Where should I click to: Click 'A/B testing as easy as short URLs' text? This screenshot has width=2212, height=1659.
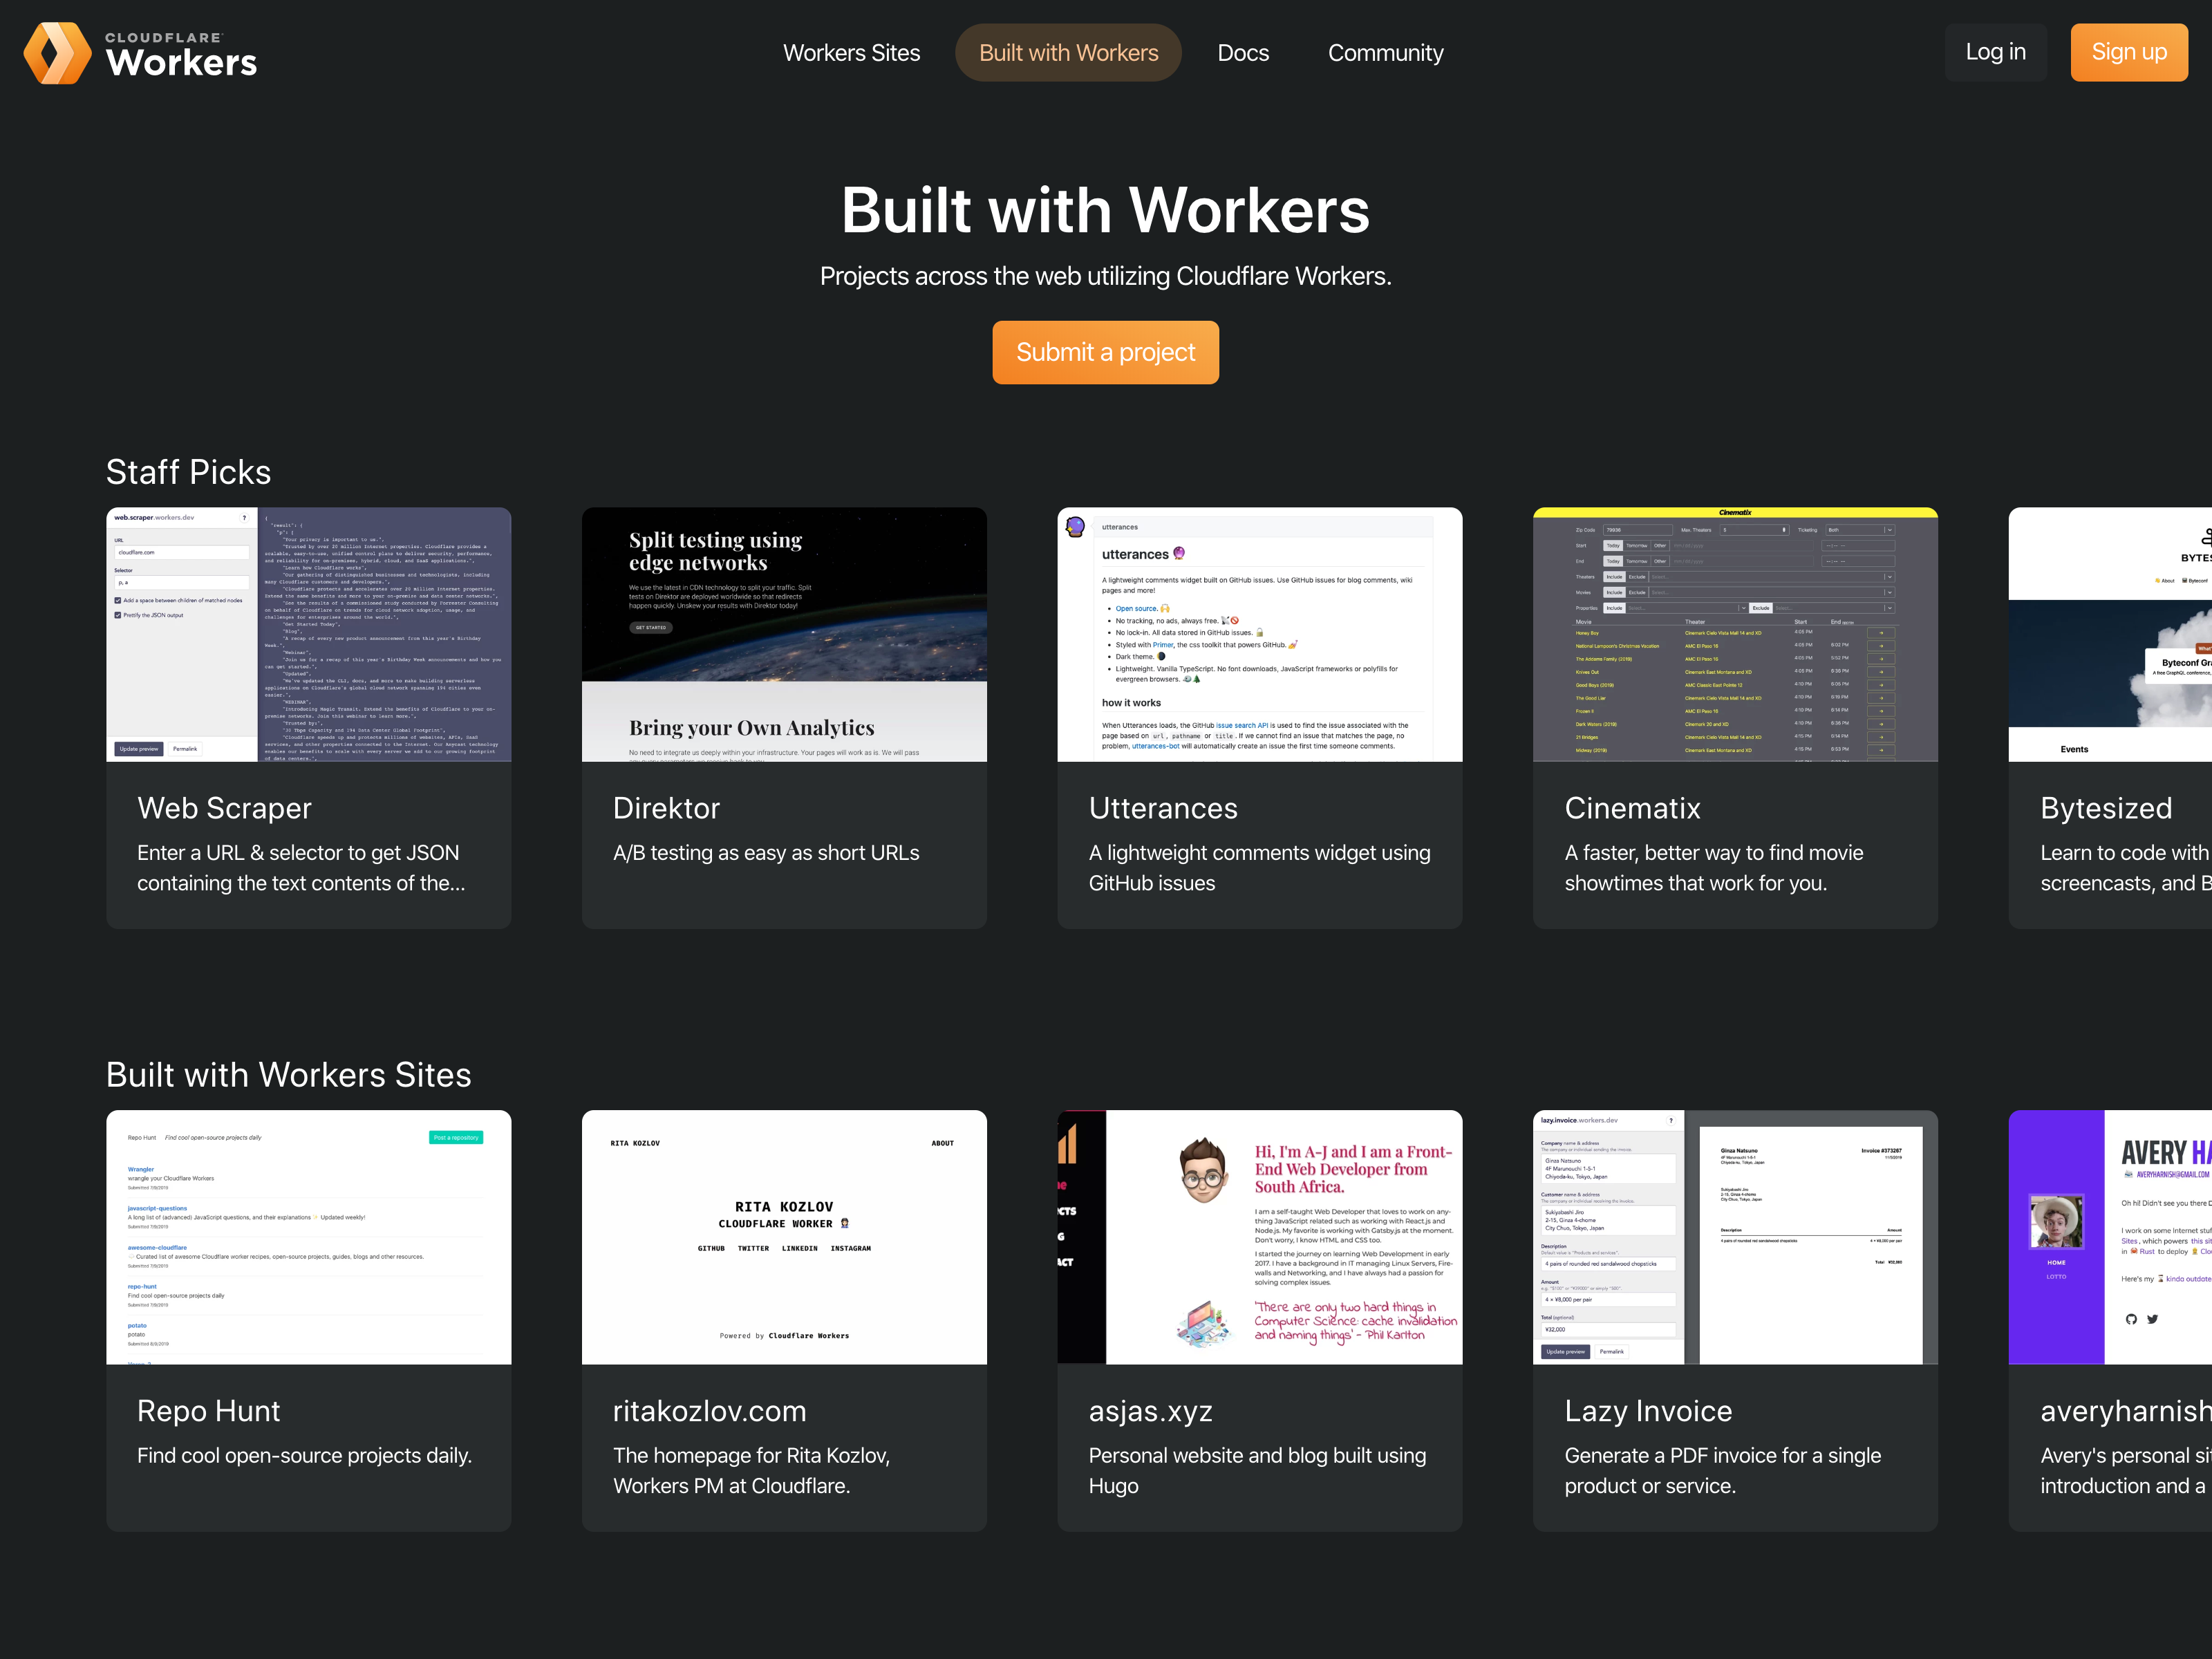coord(766,853)
